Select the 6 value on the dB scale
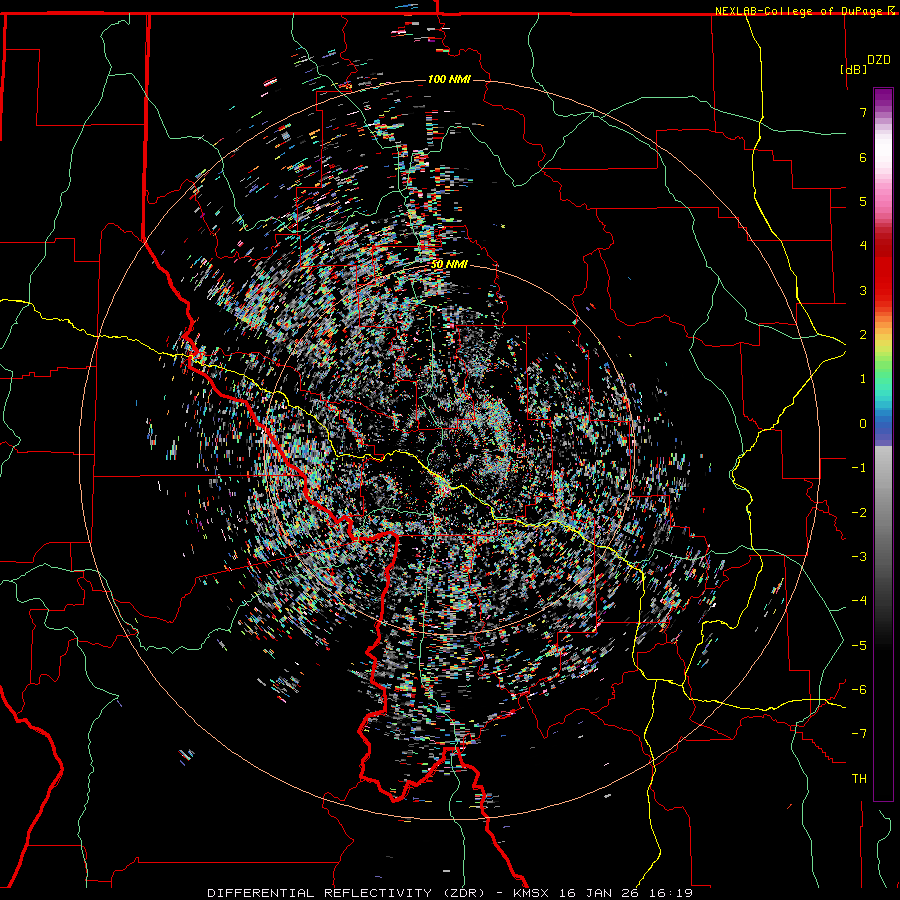The height and width of the screenshot is (900, 900). click(863, 157)
